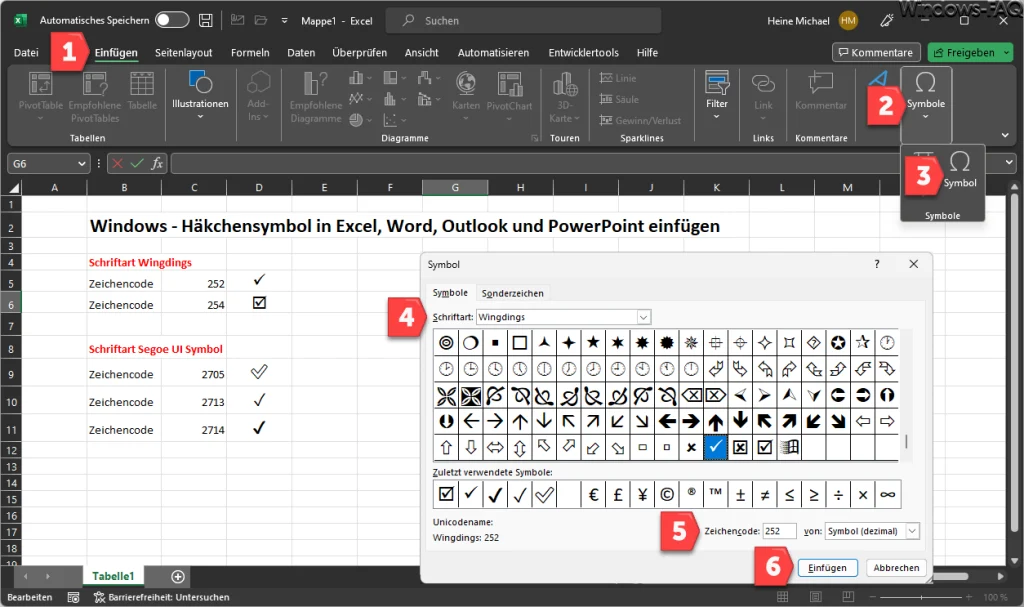
Task: Collapse the ribbon with the chevron
Action: tap(1005, 135)
